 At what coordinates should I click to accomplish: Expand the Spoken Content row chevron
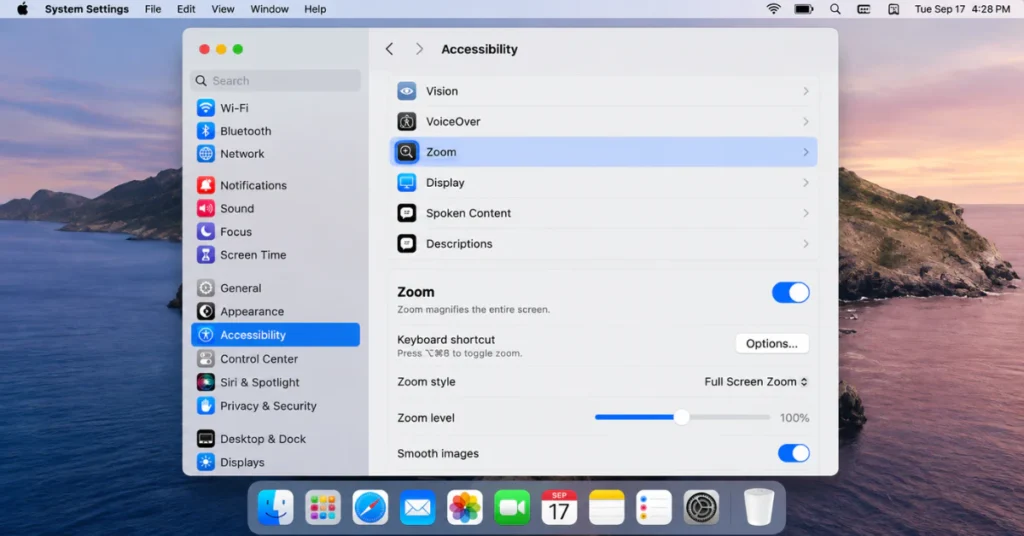click(x=806, y=213)
